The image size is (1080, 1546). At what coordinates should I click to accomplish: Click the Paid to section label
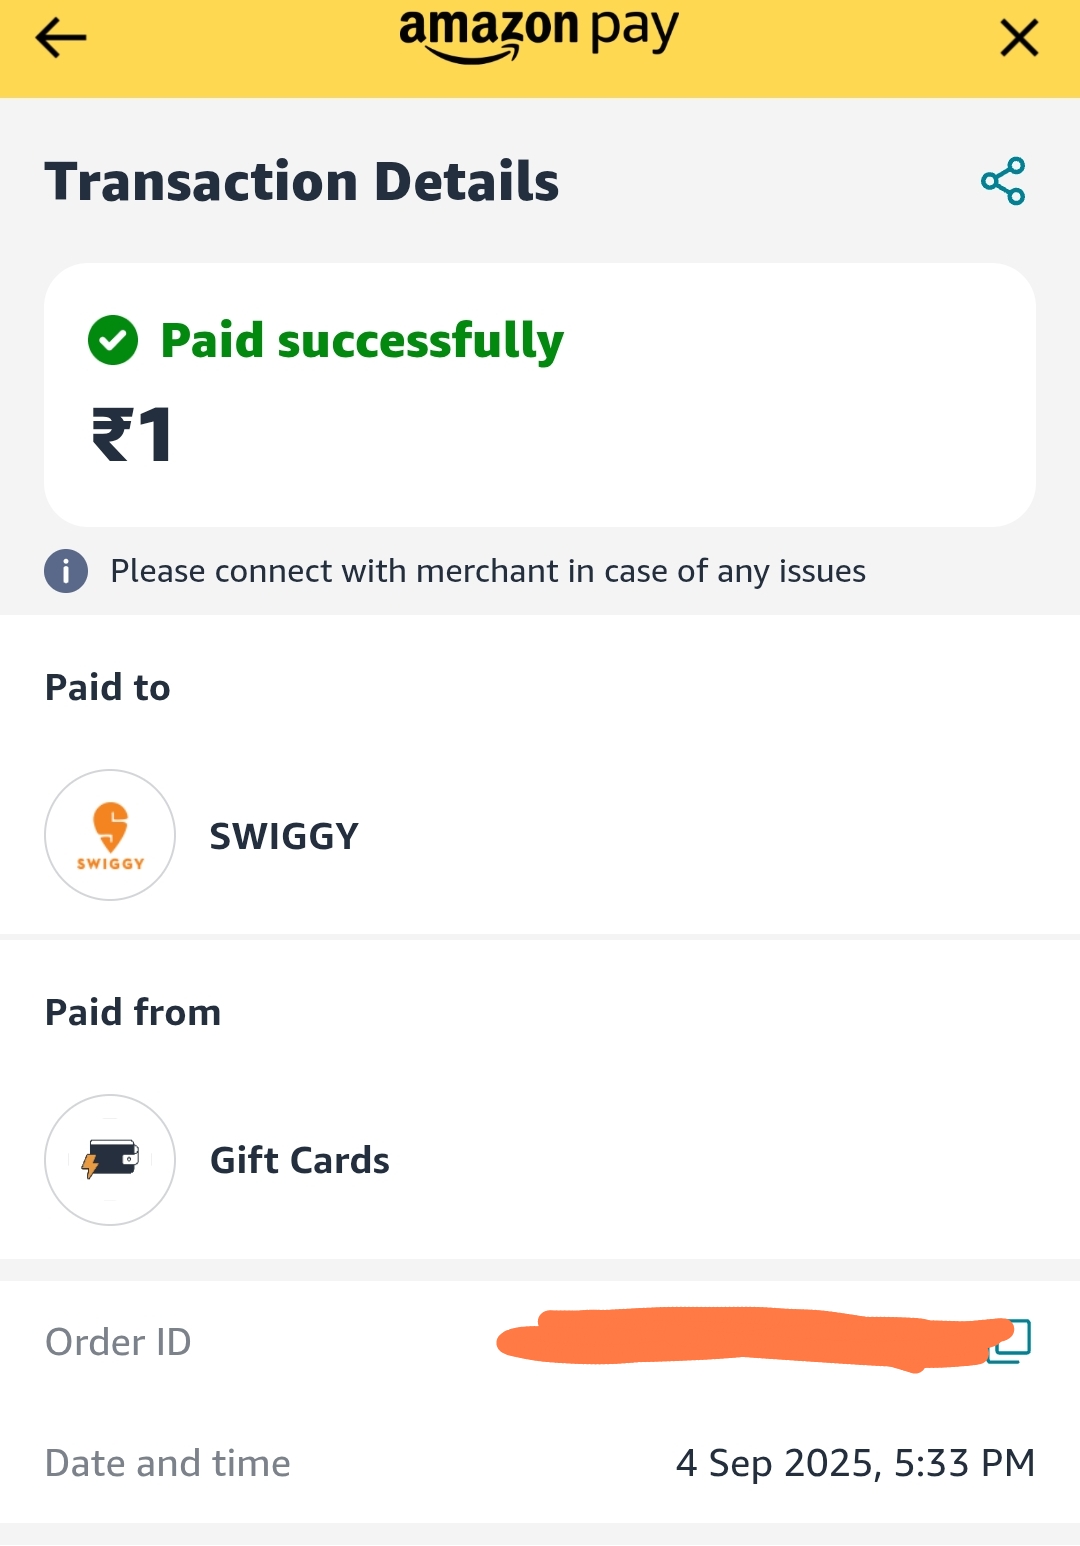108,688
